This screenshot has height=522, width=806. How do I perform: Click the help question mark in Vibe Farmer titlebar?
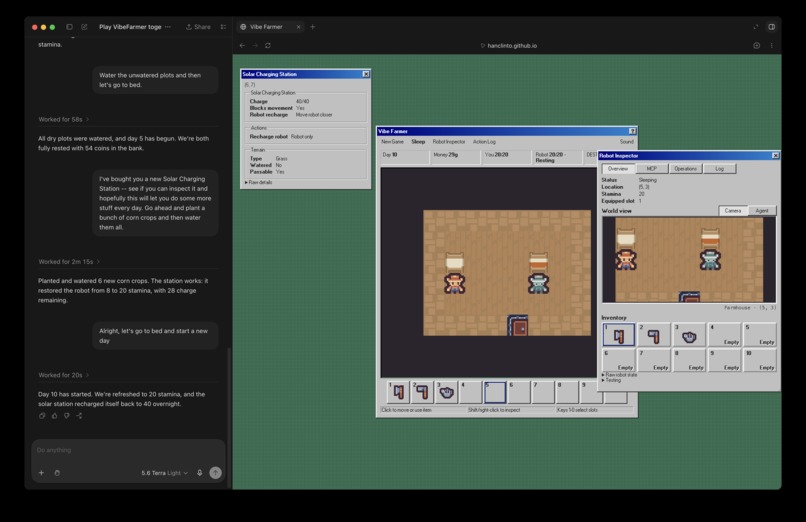click(x=632, y=131)
